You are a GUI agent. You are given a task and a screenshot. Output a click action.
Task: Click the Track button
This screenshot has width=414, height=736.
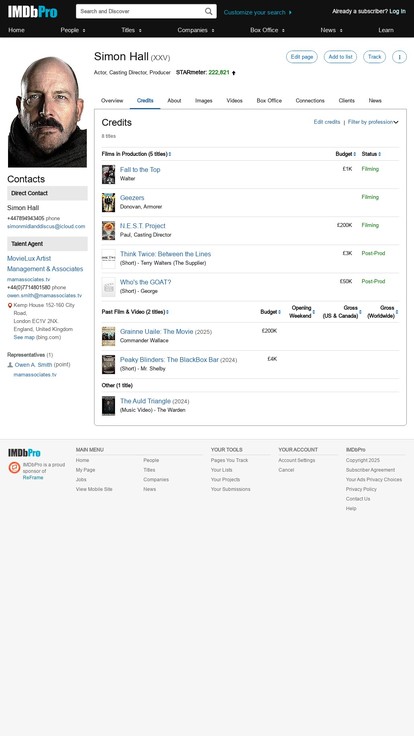coord(375,57)
